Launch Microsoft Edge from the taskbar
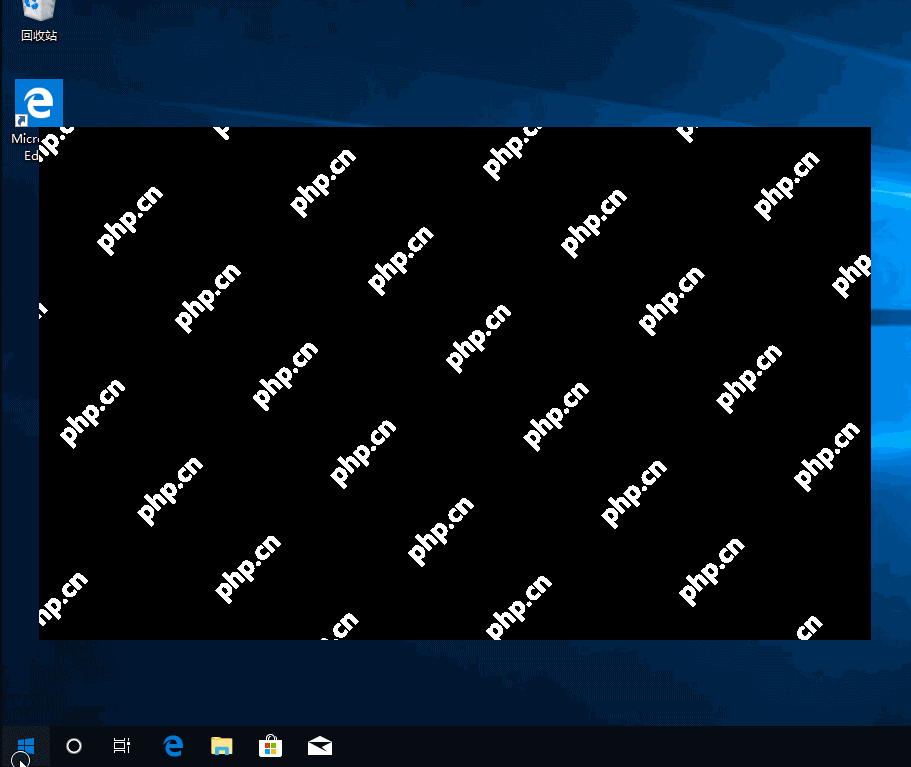The image size is (911, 767). (x=172, y=746)
